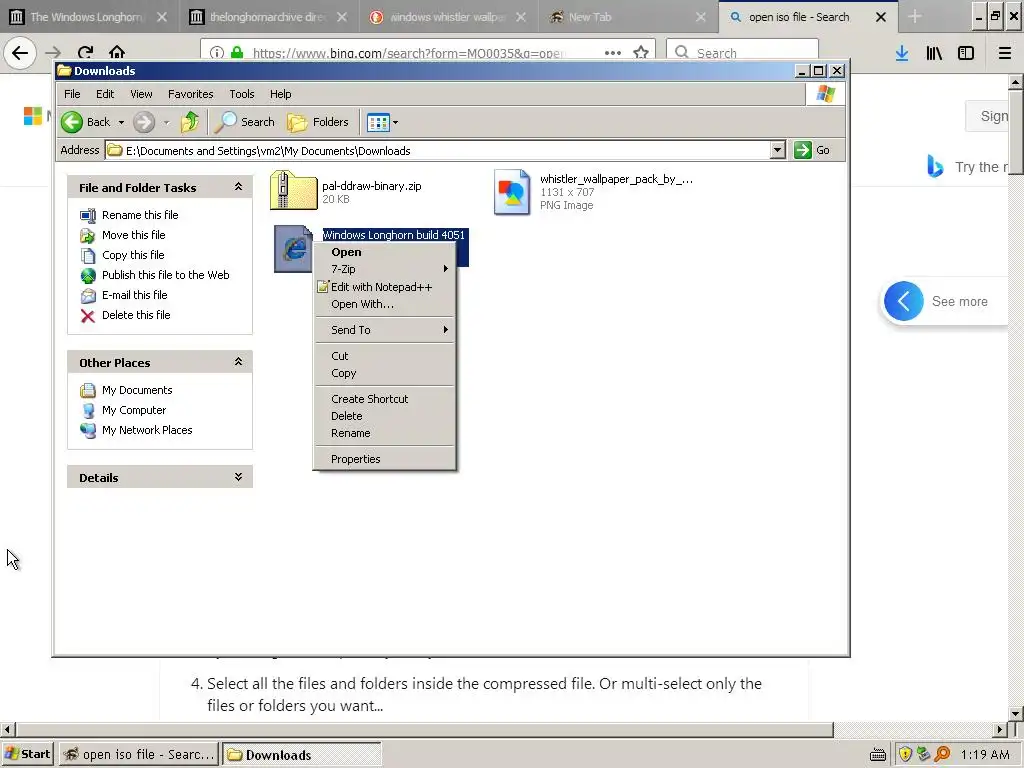Screen dimensions: 1024x768
Task: Select the pal-ddraw-binary.zip file icon
Action: (x=293, y=190)
